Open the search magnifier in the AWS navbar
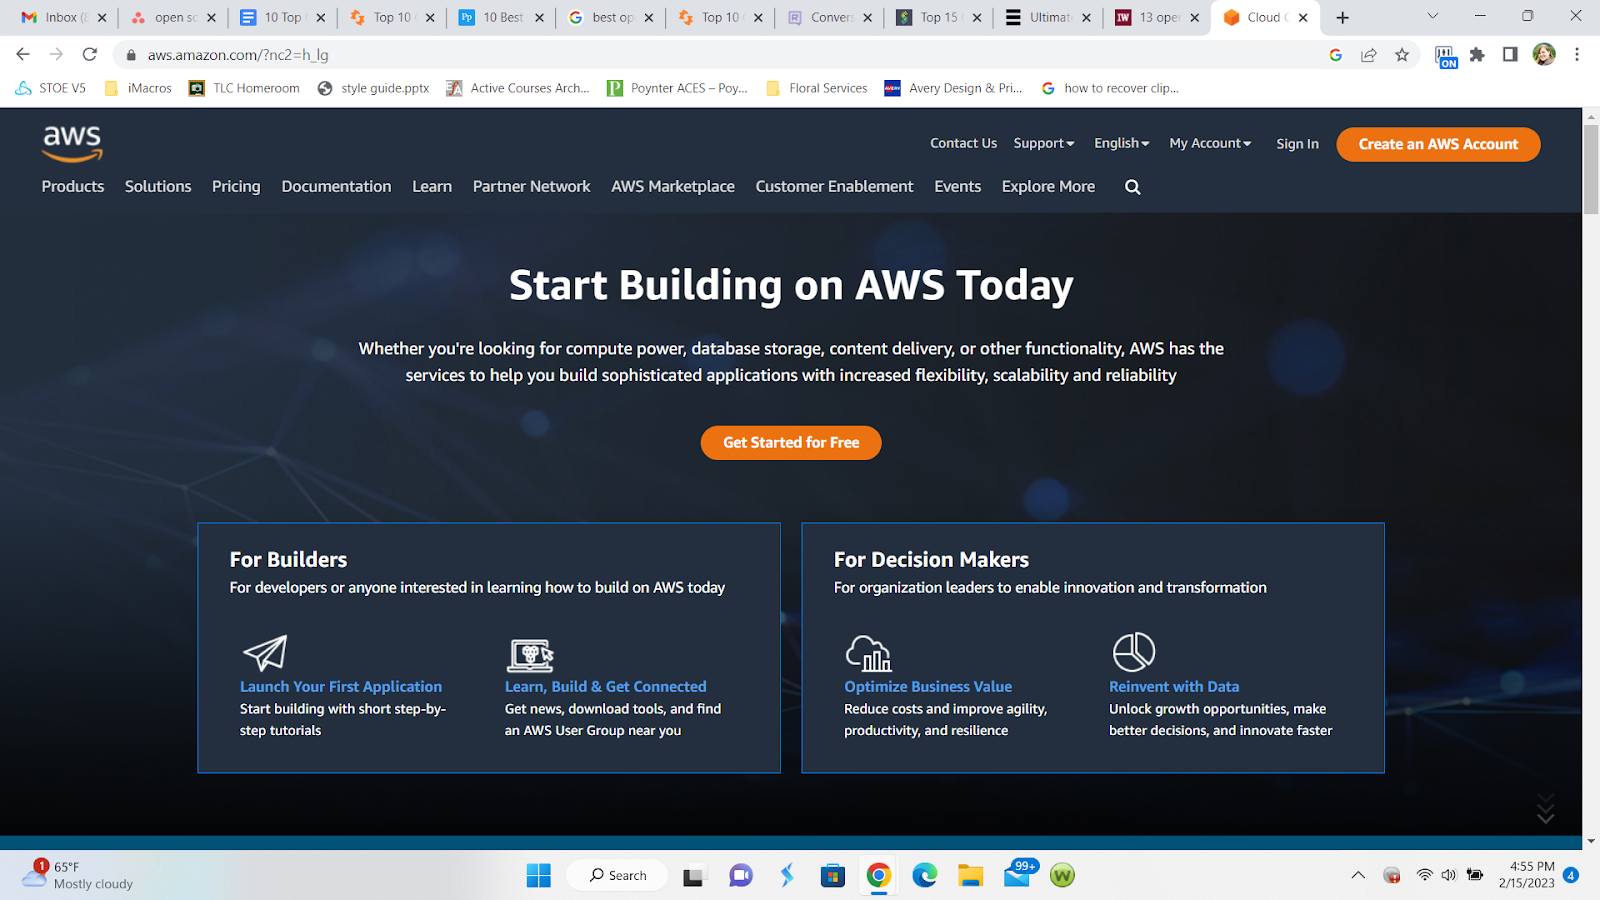1600x900 pixels. click(x=1132, y=186)
